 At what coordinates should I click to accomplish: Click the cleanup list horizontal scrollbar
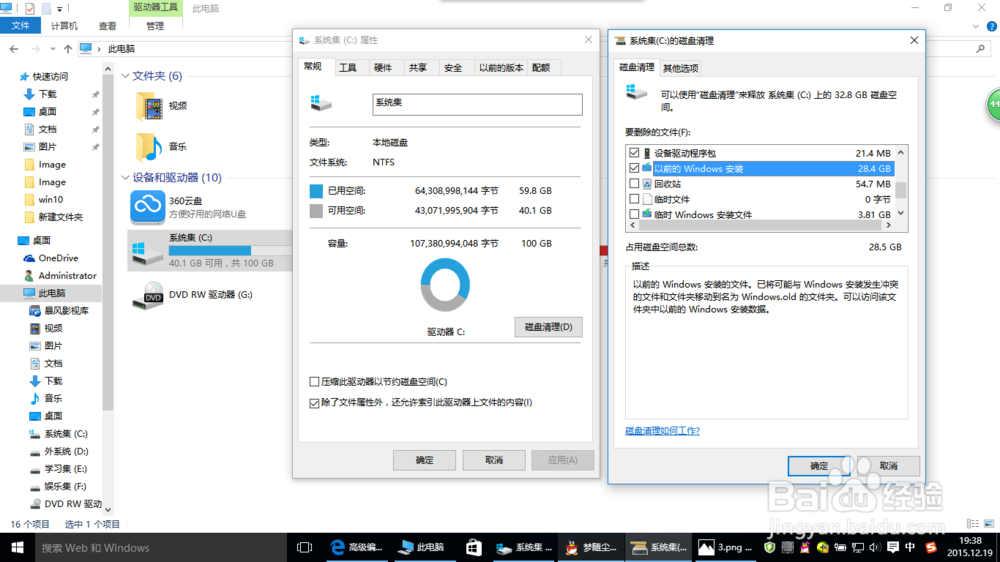click(x=760, y=225)
